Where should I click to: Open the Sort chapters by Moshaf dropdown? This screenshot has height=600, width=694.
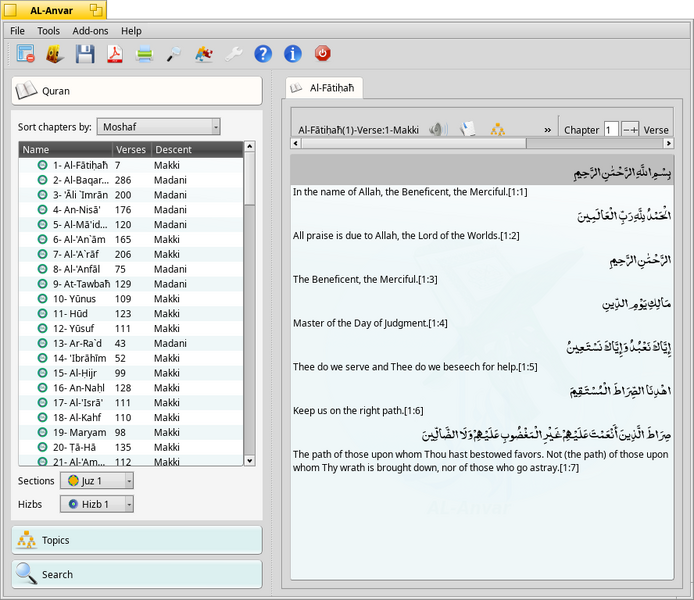[x=158, y=127]
